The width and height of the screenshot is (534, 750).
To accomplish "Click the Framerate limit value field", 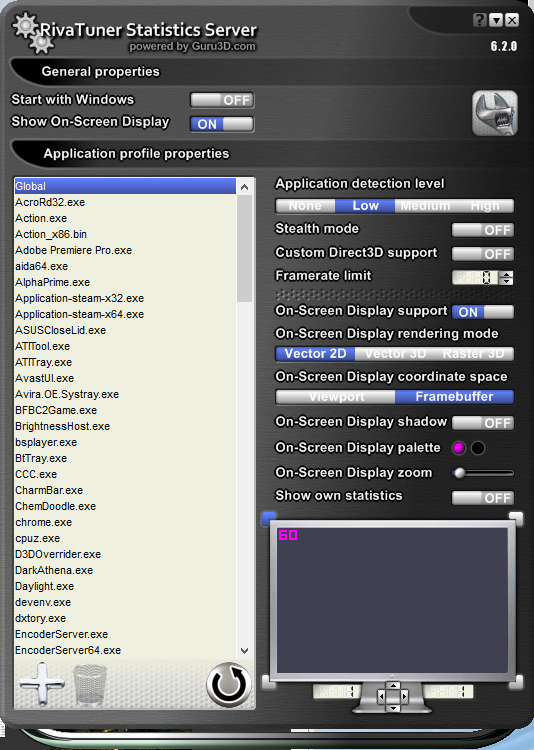I will tap(475, 277).
